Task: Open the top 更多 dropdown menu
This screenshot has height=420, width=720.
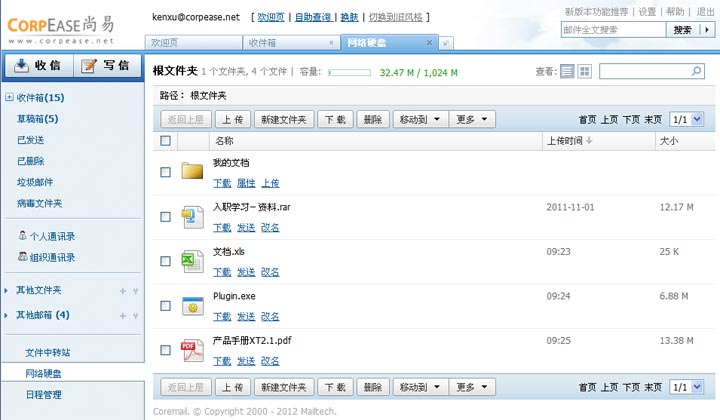Action: click(472, 119)
